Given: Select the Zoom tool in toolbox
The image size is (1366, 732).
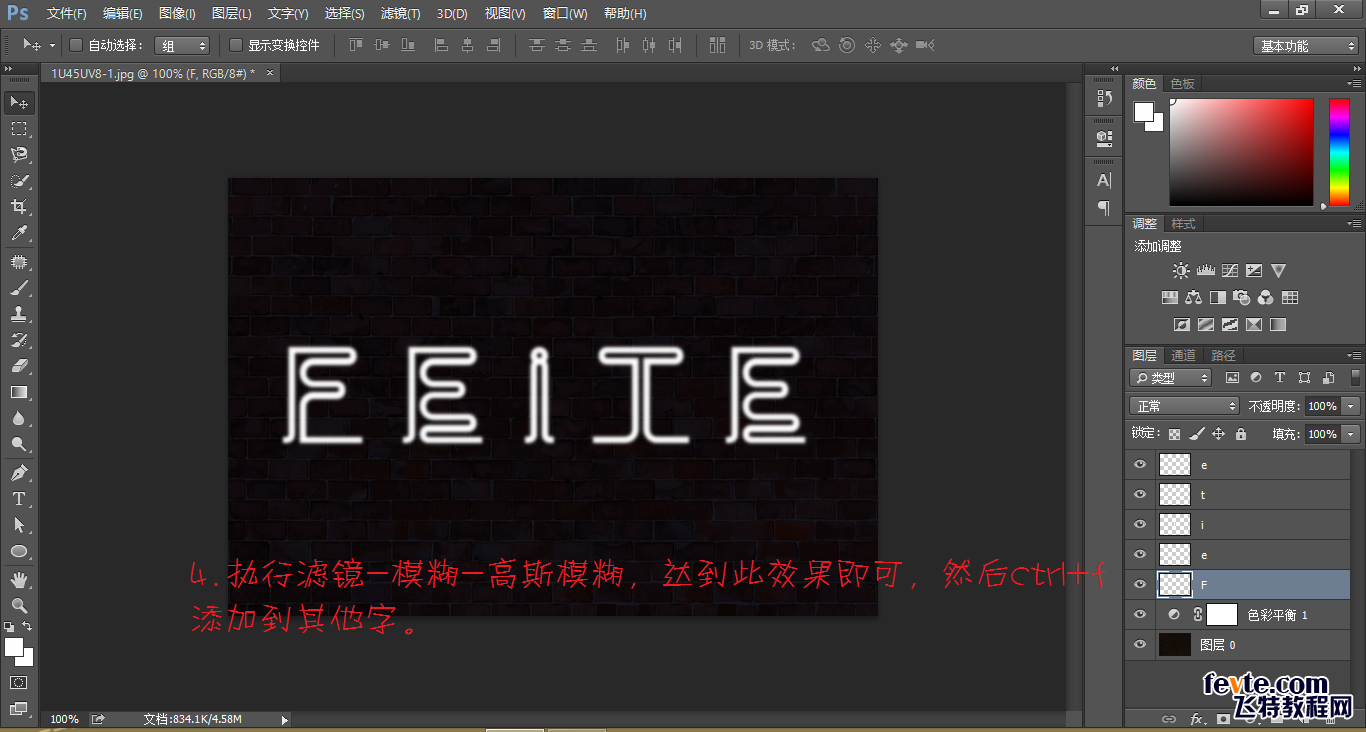Looking at the screenshot, I should [x=19, y=606].
